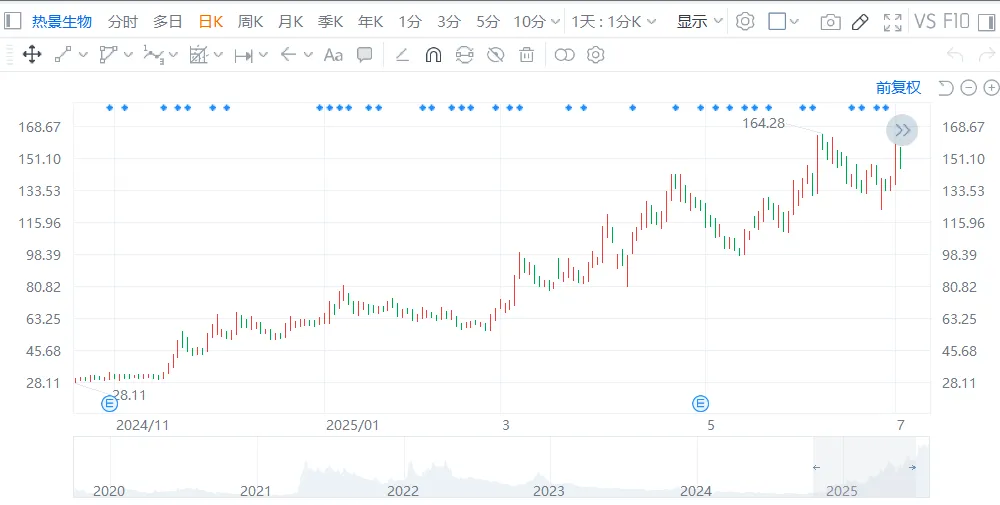The height and width of the screenshot is (505, 1000).
Task: Zoom in chart with plus icon
Action: click(x=989, y=88)
